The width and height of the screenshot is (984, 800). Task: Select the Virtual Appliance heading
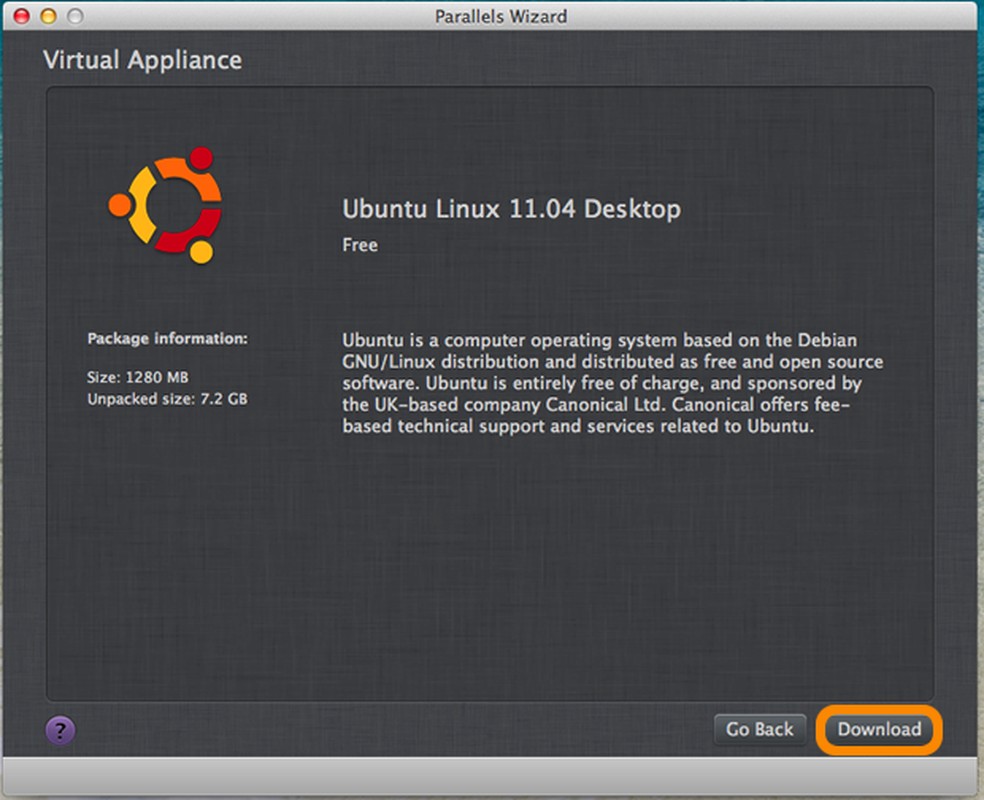141,60
